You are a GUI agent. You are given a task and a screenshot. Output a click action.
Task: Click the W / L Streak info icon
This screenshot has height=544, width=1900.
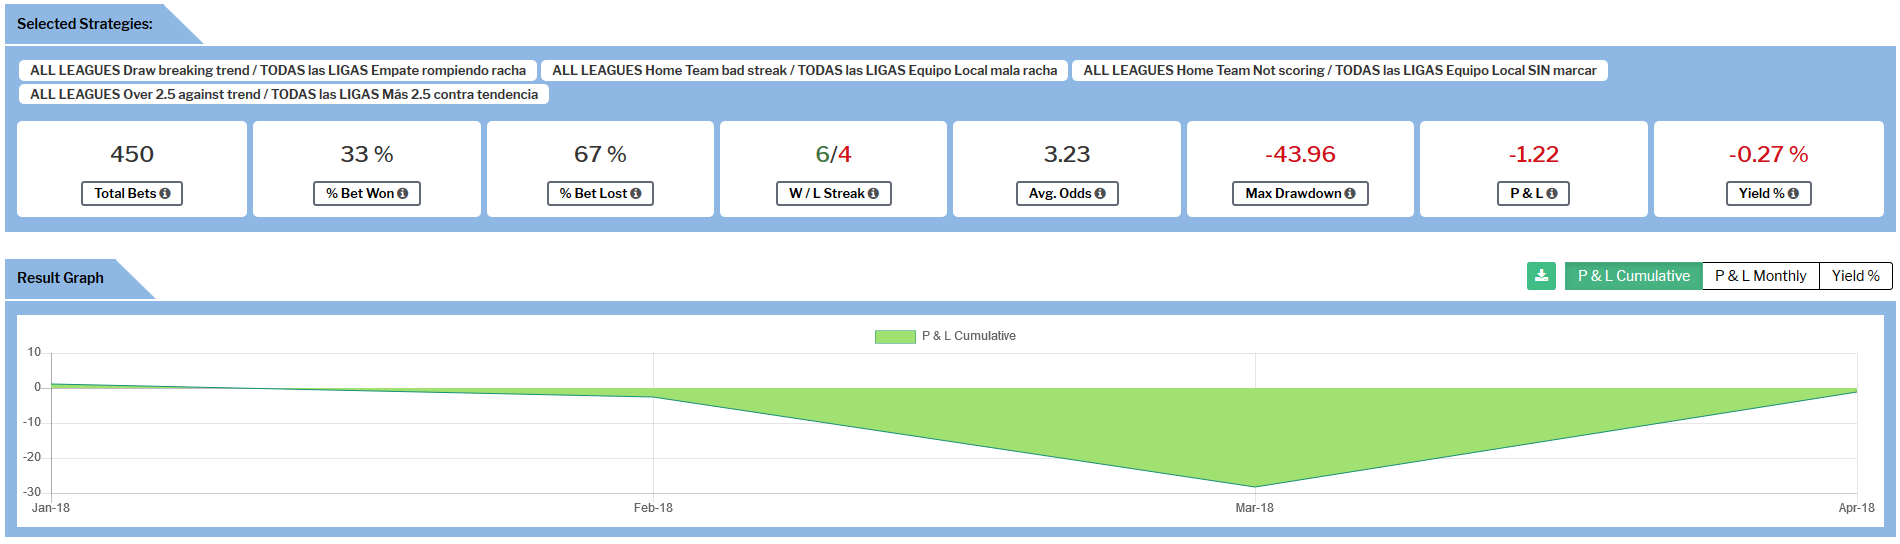pyautogui.click(x=873, y=194)
